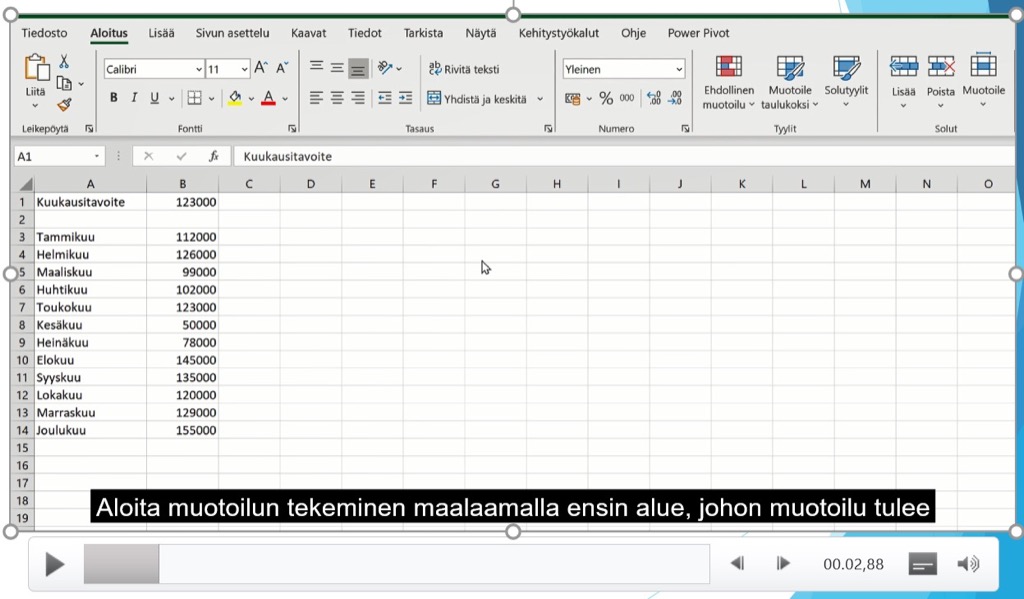
Task: Click the Lisää insert cells icon
Action: [x=904, y=67]
